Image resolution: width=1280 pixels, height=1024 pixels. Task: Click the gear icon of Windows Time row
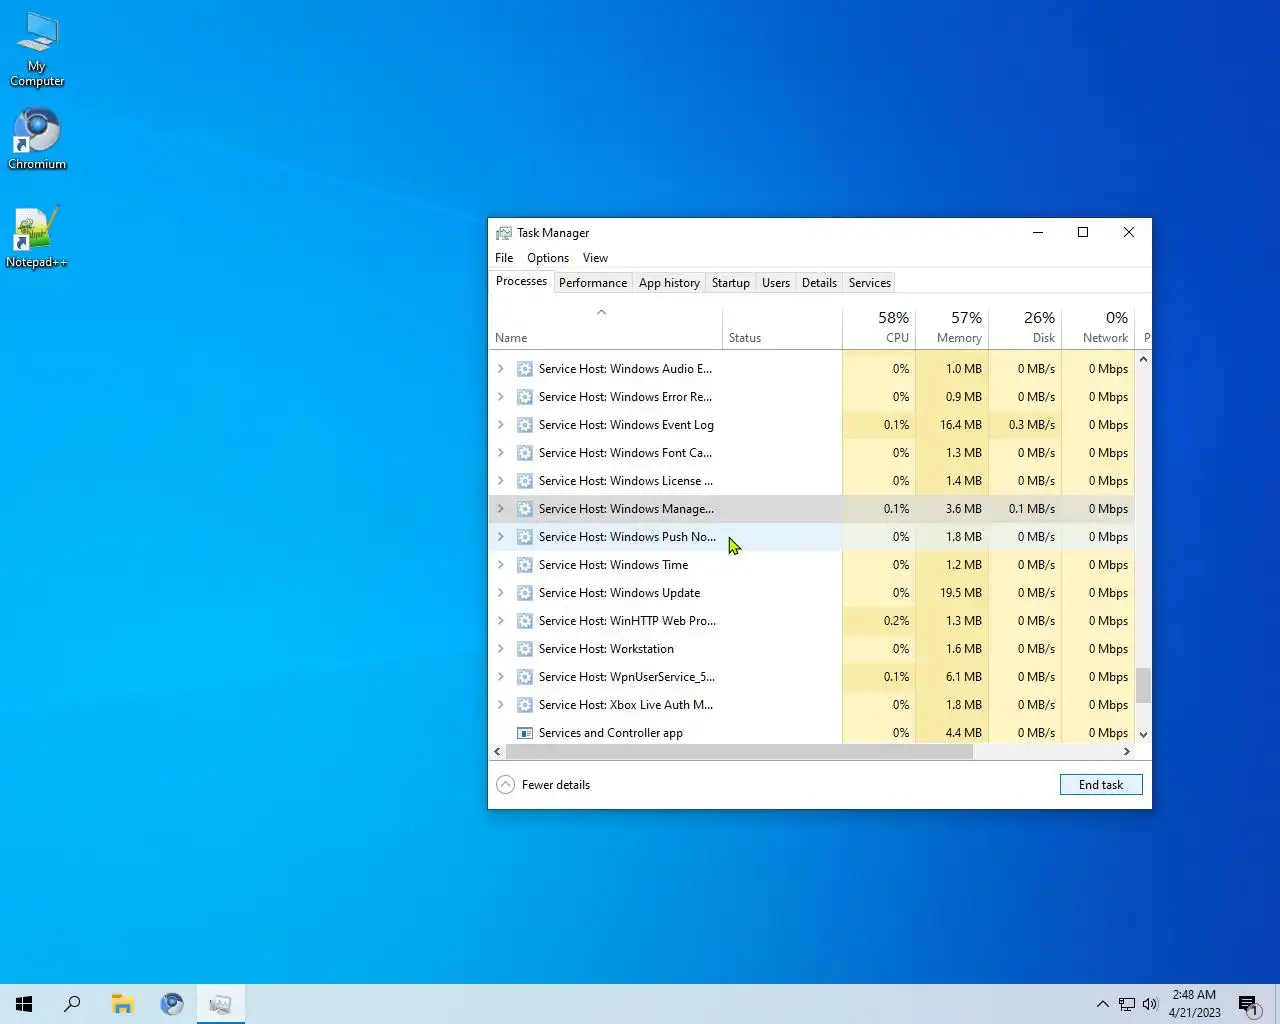(524, 565)
